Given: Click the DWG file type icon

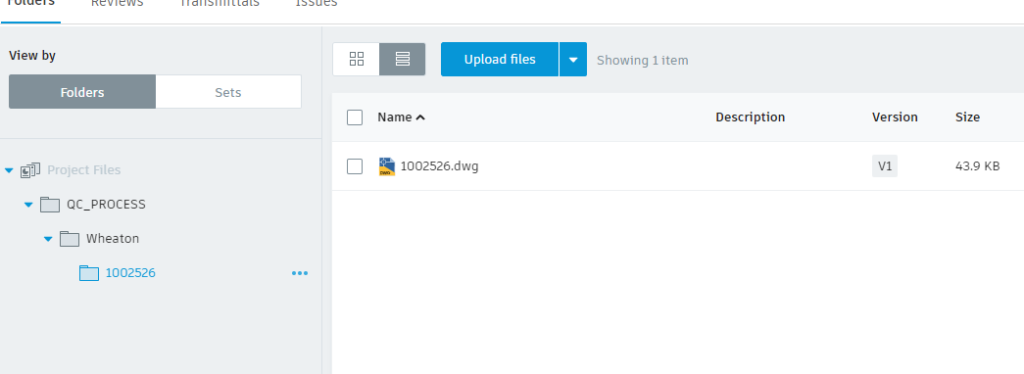Looking at the screenshot, I should (x=387, y=166).
